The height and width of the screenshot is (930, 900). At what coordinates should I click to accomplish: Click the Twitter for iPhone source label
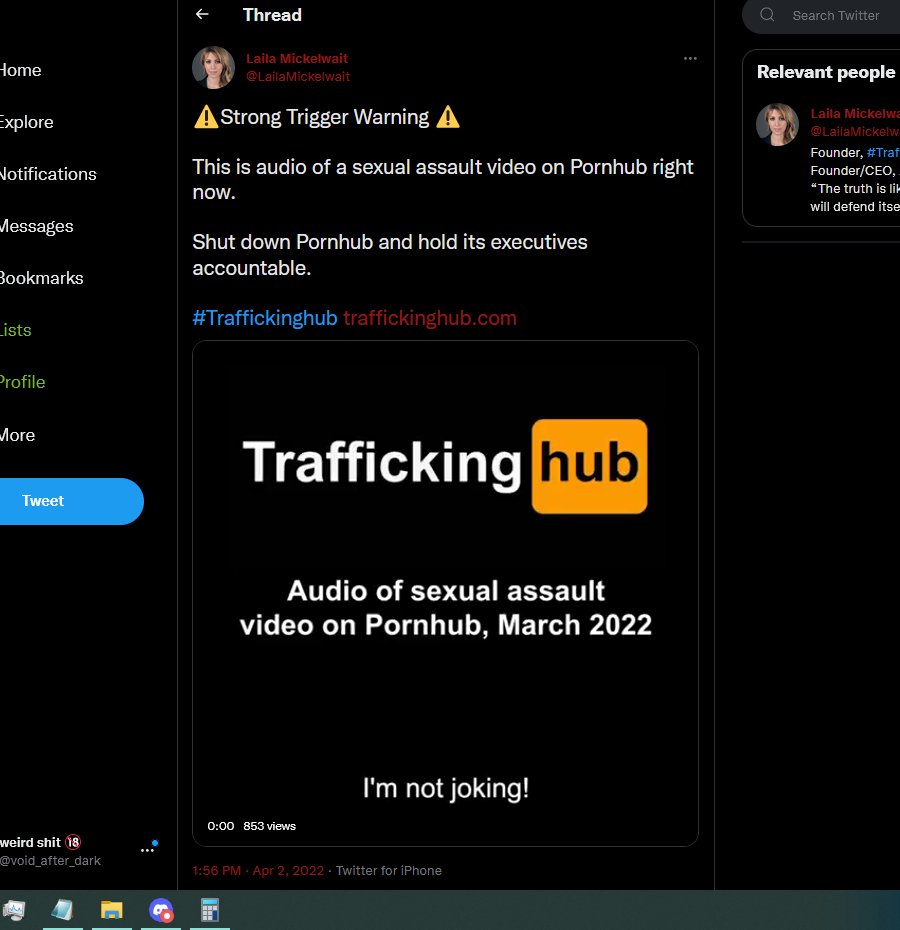click(389, 871)
